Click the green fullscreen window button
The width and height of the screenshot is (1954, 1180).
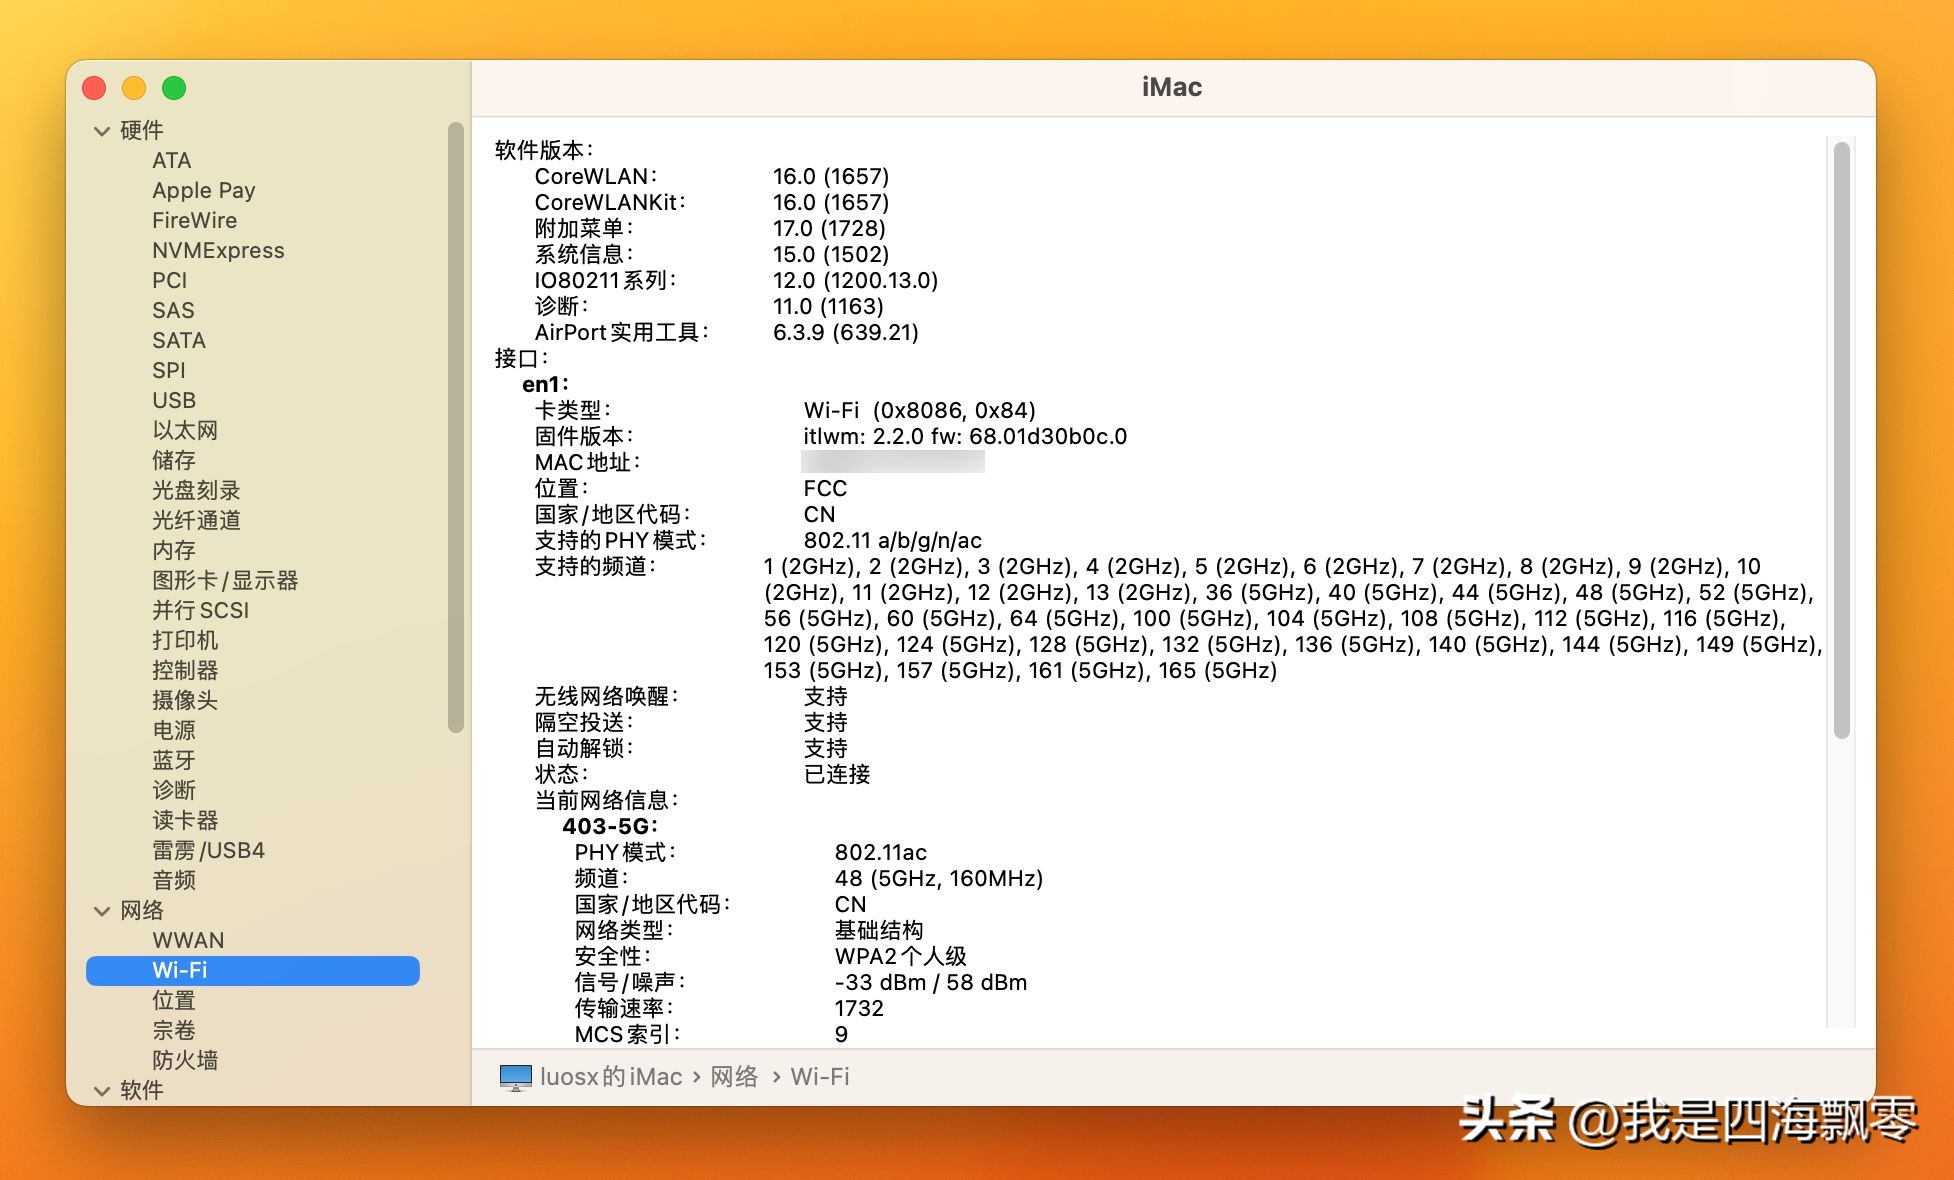point(174,88)
